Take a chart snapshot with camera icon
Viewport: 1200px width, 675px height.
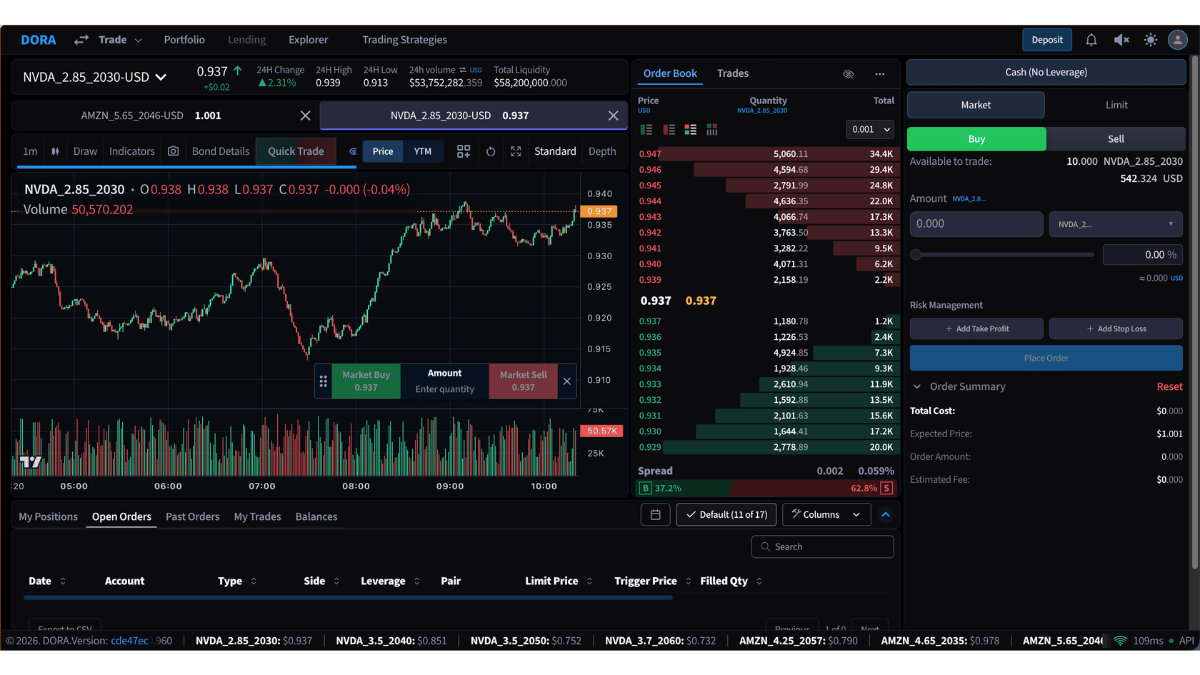point(173,151)
